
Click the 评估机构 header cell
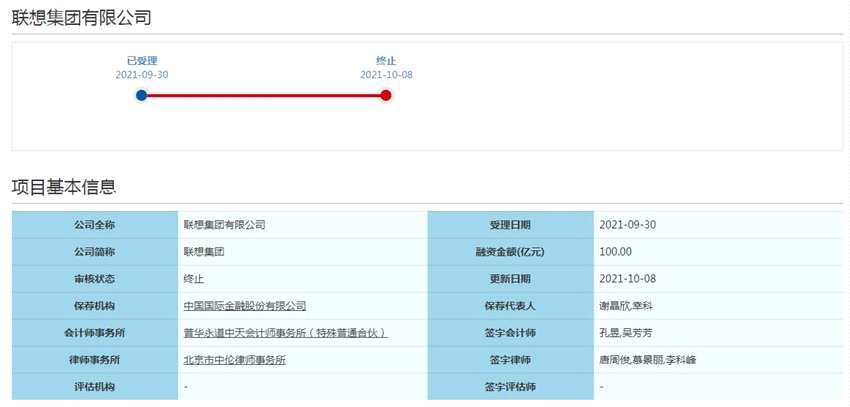pos(95,387)
